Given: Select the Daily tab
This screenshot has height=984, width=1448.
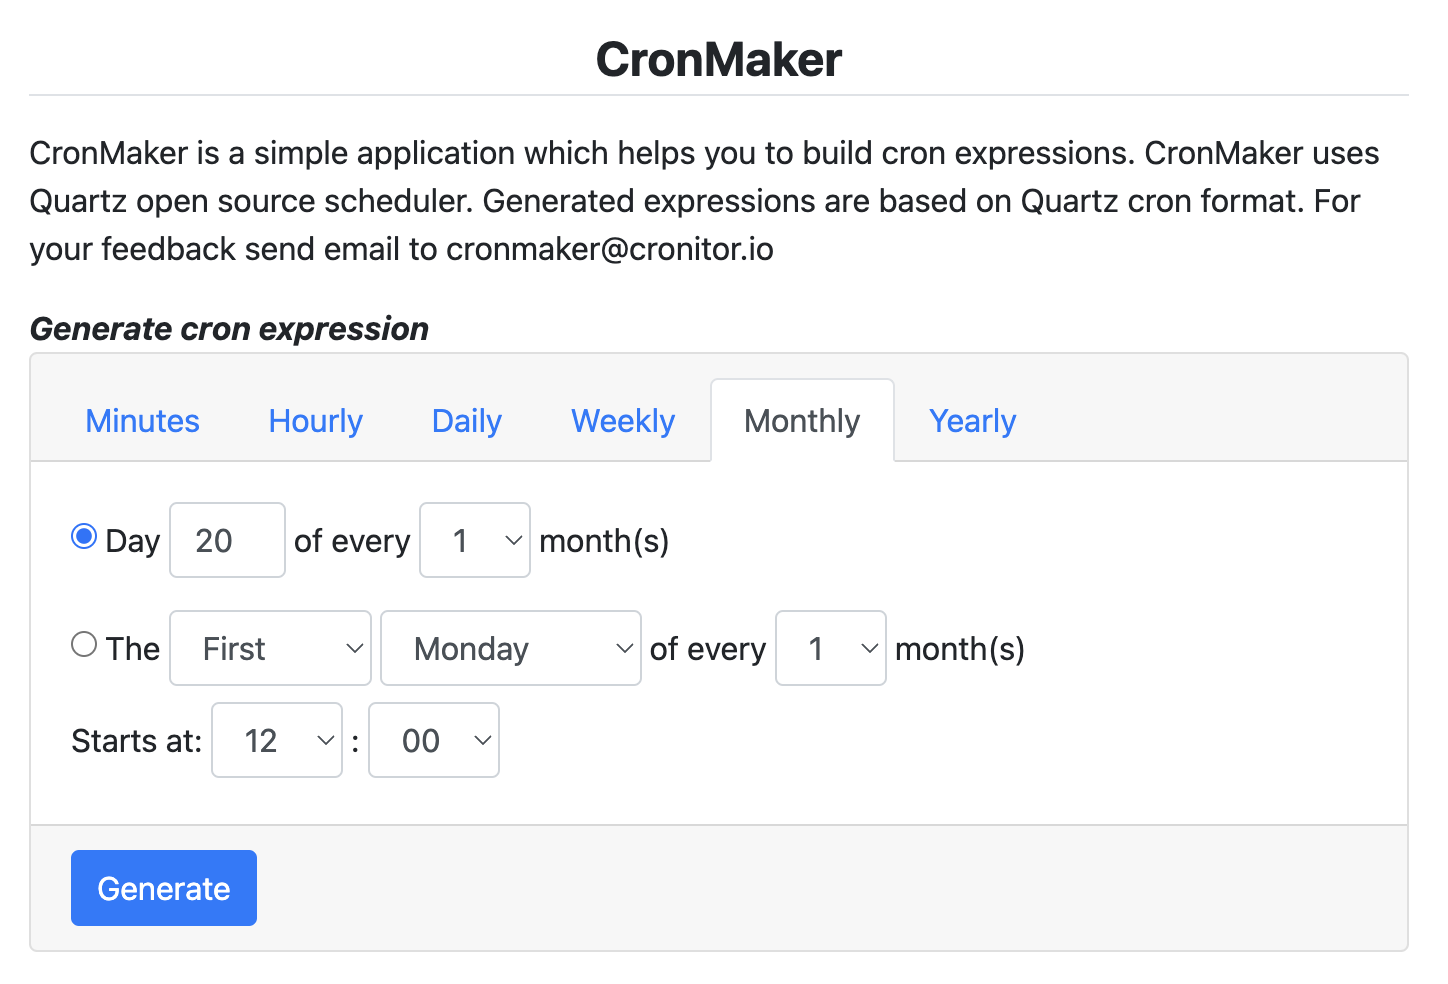Looking at the screenshot, I should tap(466, 421).
